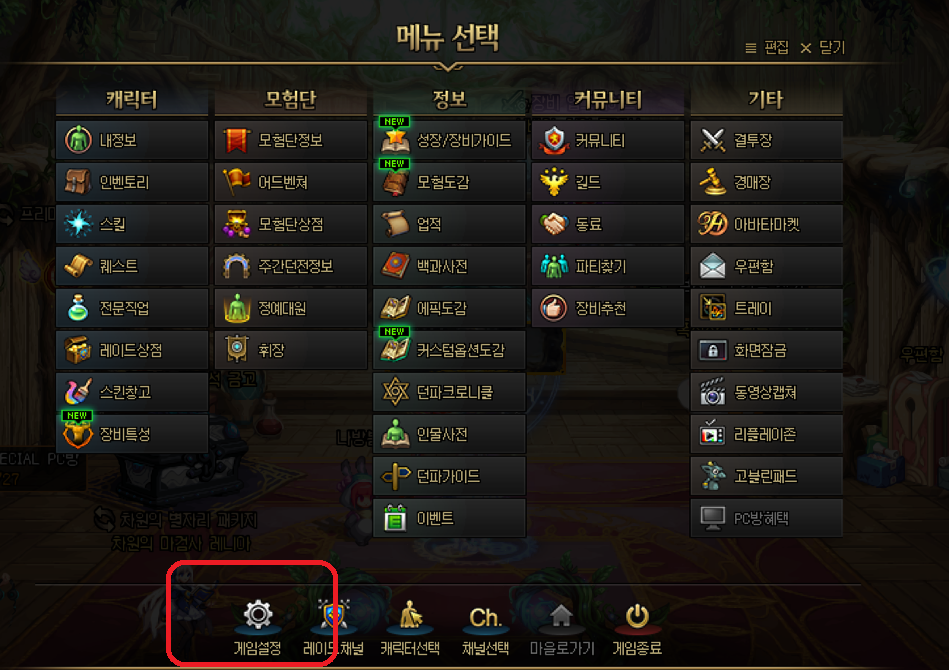Image resolution: width=949 pixels, height=670 pixels.
Task: Open the 이벤트 calendar entry
Action: [x=449, y=518]
